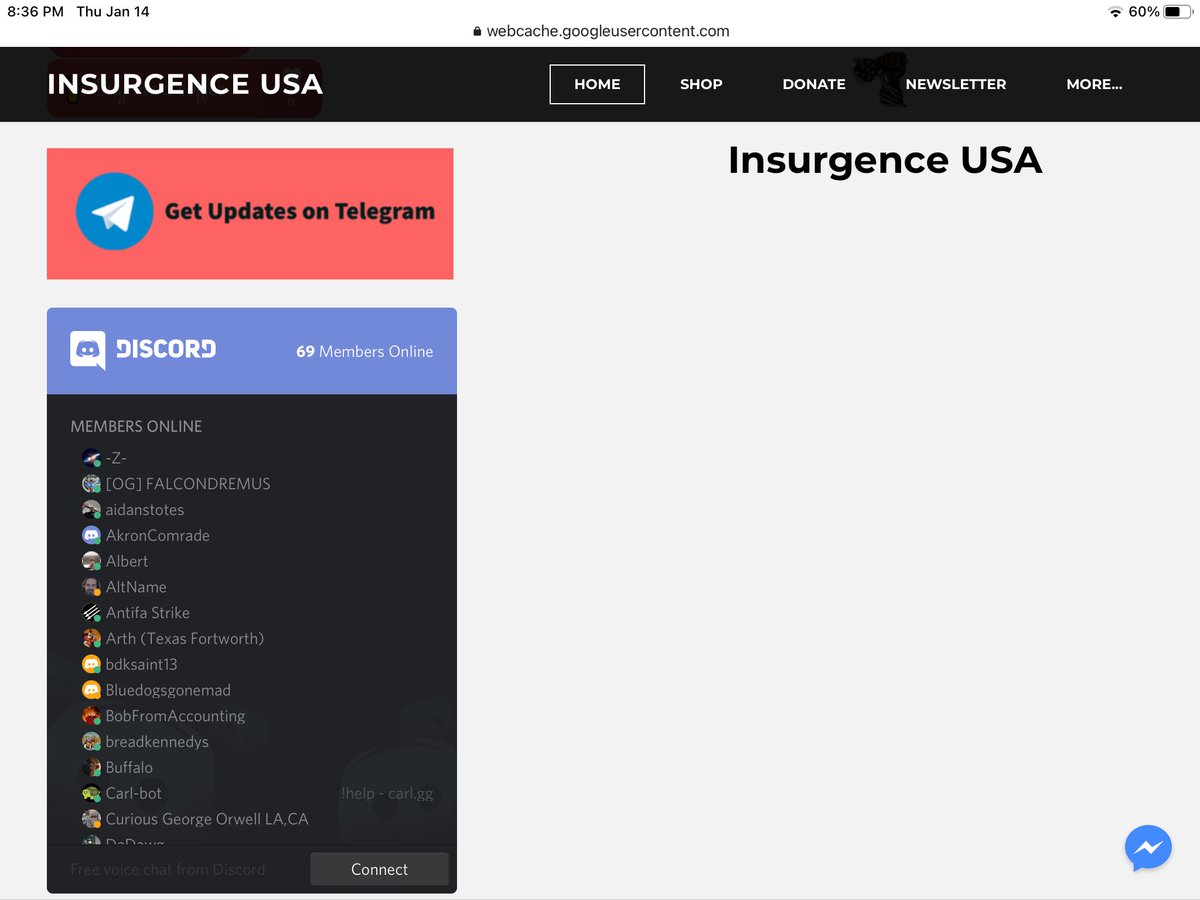The image size is (1200, 900).
Task: Click the Connect button in Discord widget
Action: click(379, 869)
